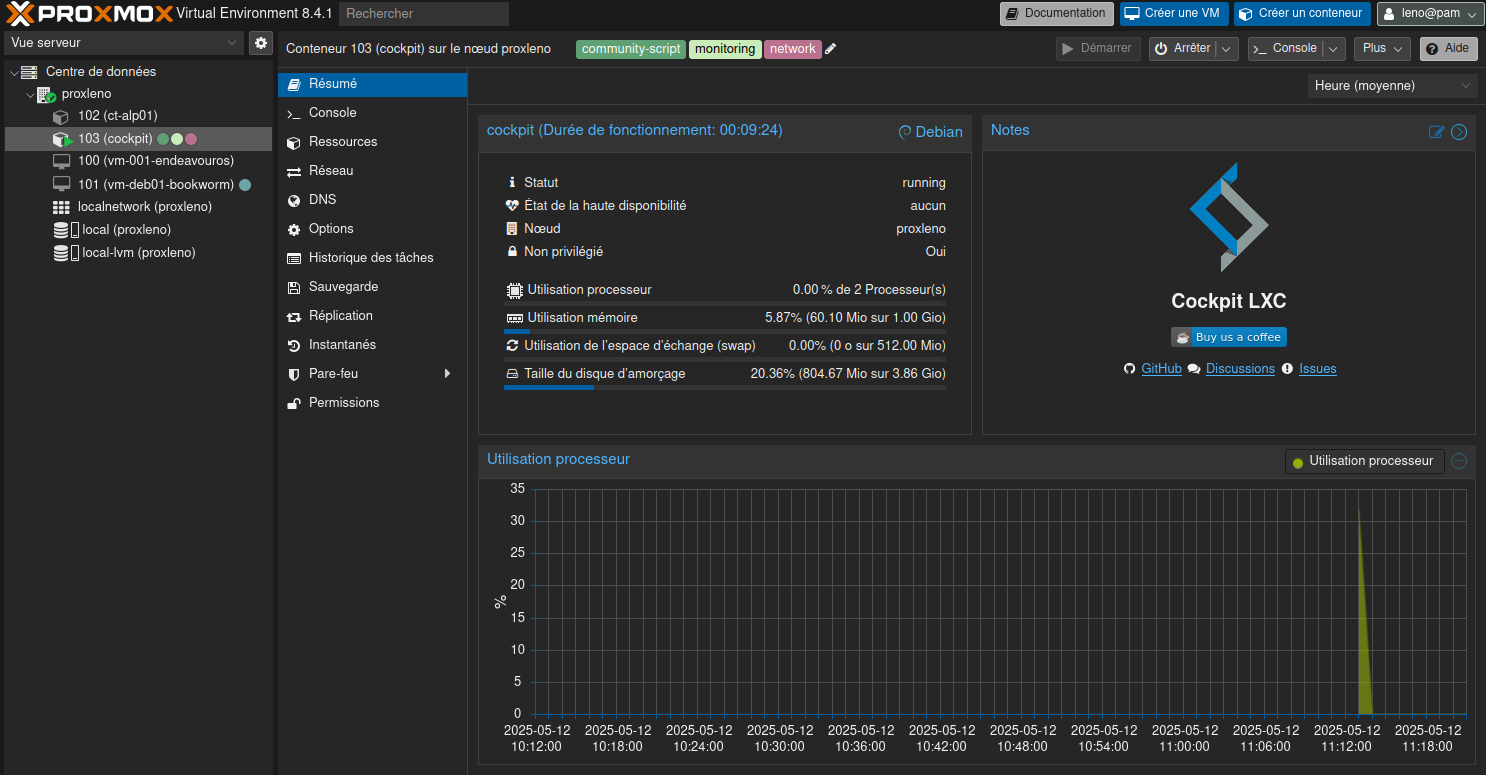Image resolution: width=1486 pixels, height=775 pixels.
Task: Toggle the Utilisation processeur legend series
Action: (x=1363, y=461)
